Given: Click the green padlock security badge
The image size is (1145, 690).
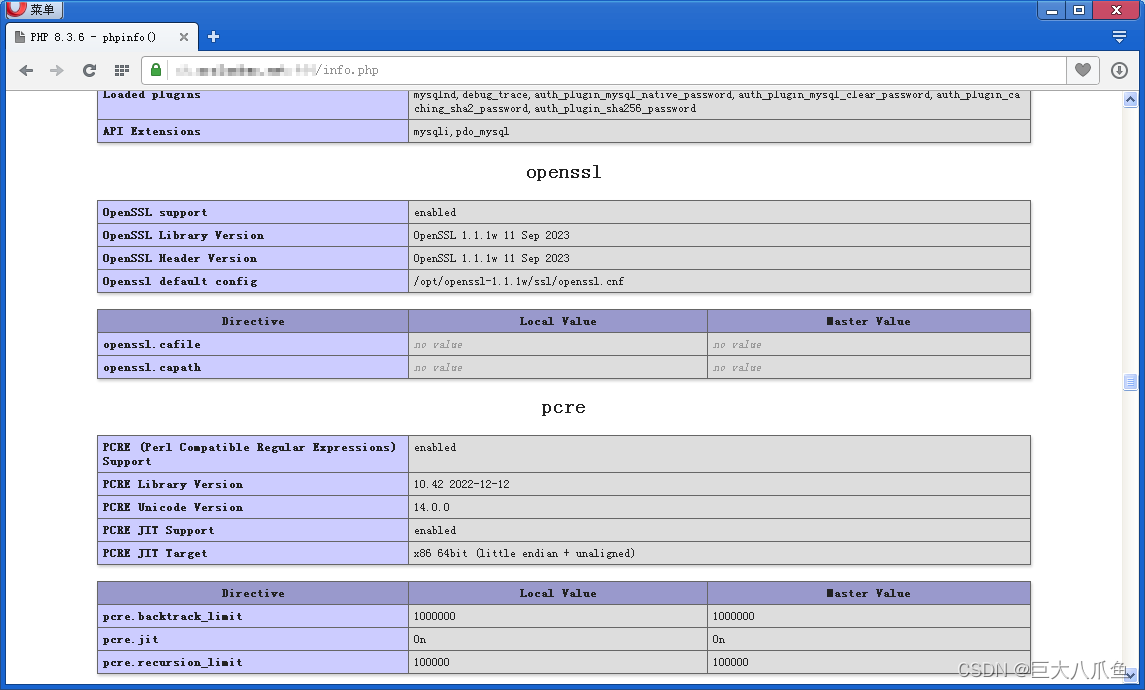Looking at the screenshot, I should click(155, 70).
